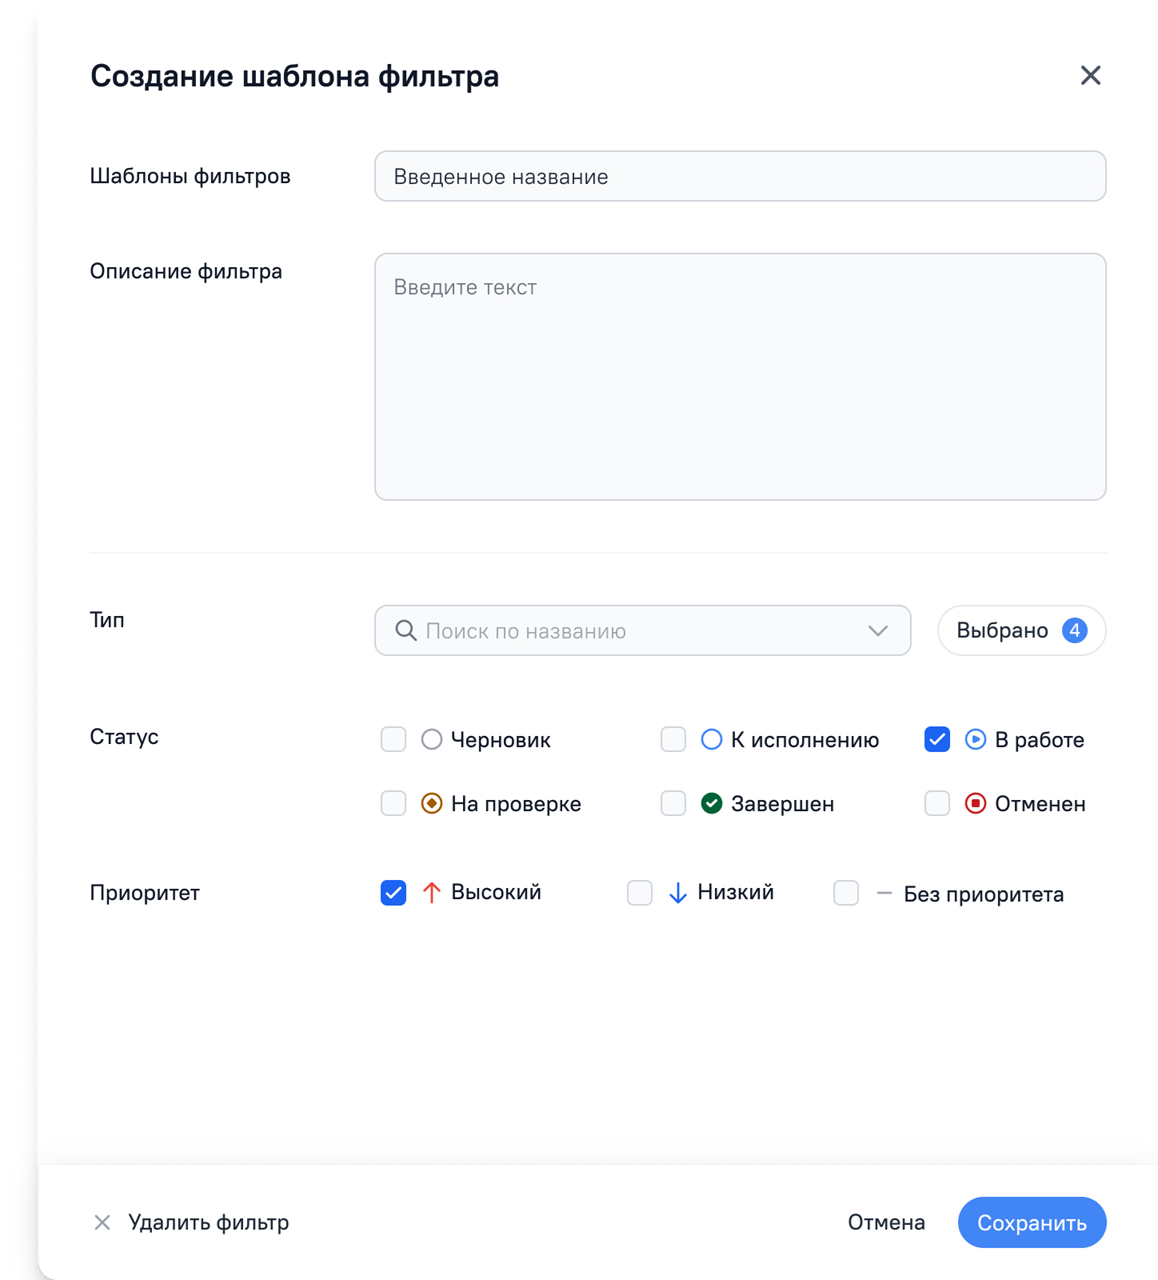This screenshot has height=1280, width=1158.
Task: Uncheck the В работе status checkbox
Action: point(937,740)
